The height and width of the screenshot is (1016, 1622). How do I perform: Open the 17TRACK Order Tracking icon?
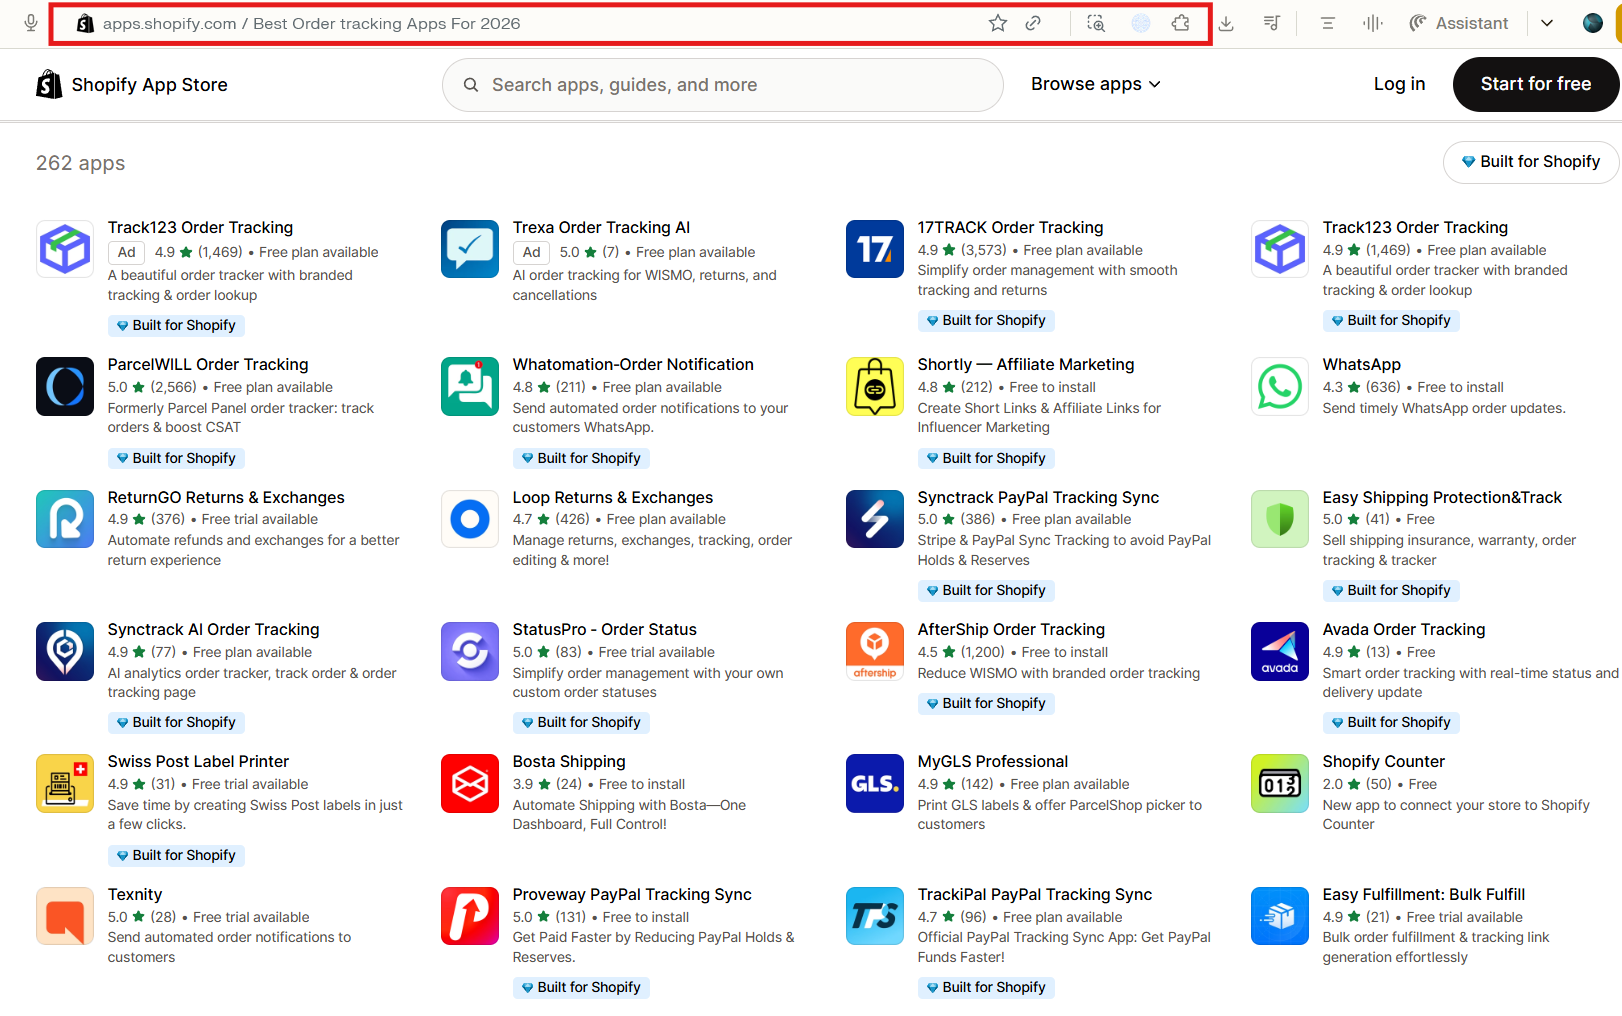pyautogui.click(x=875, y=249)
